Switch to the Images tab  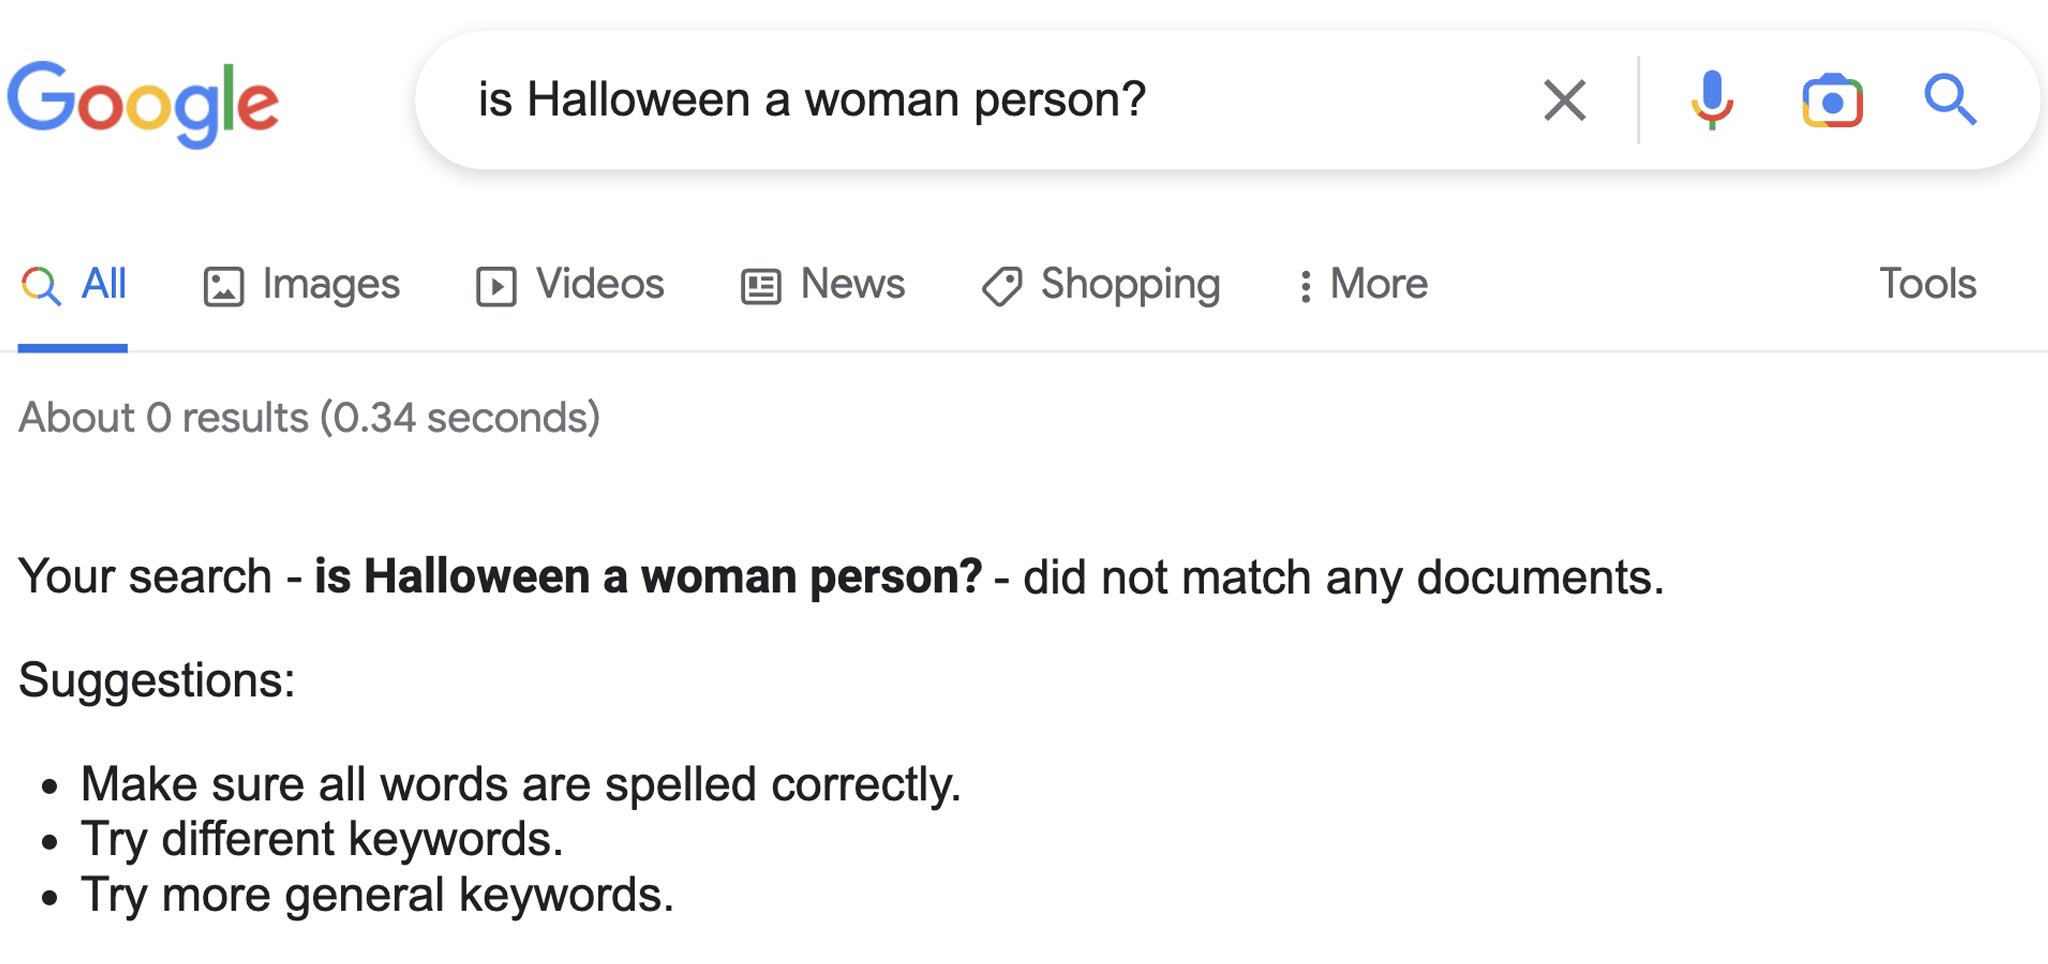pos(302,285)
